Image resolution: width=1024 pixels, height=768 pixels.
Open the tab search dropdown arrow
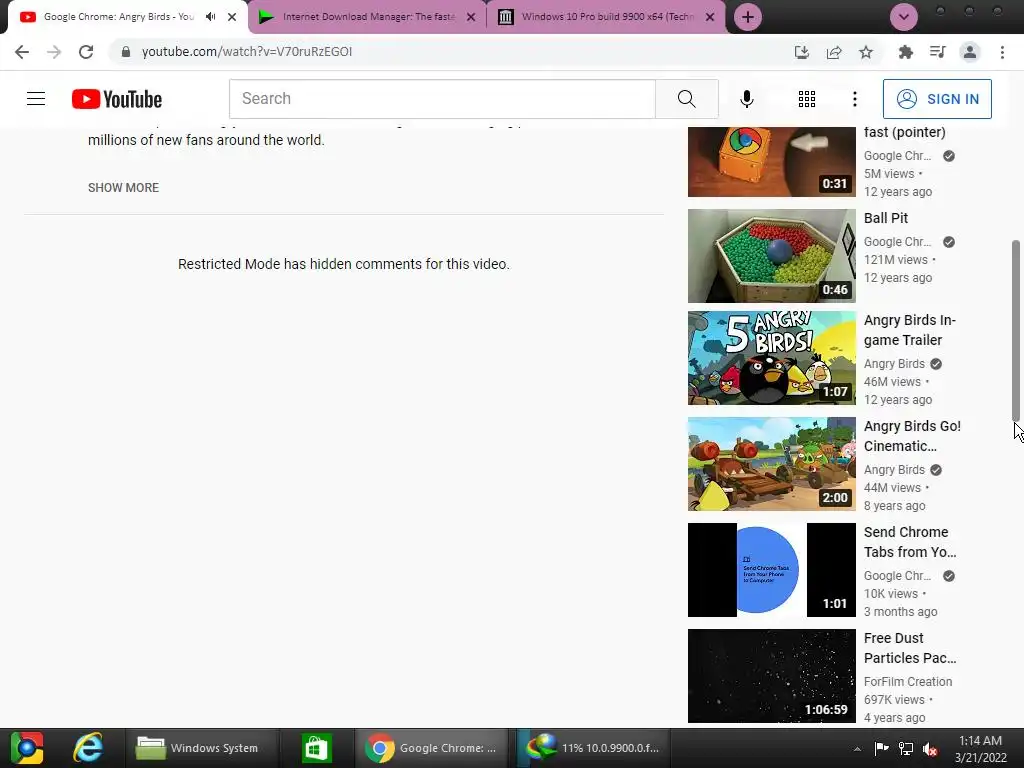coord(904,17)
